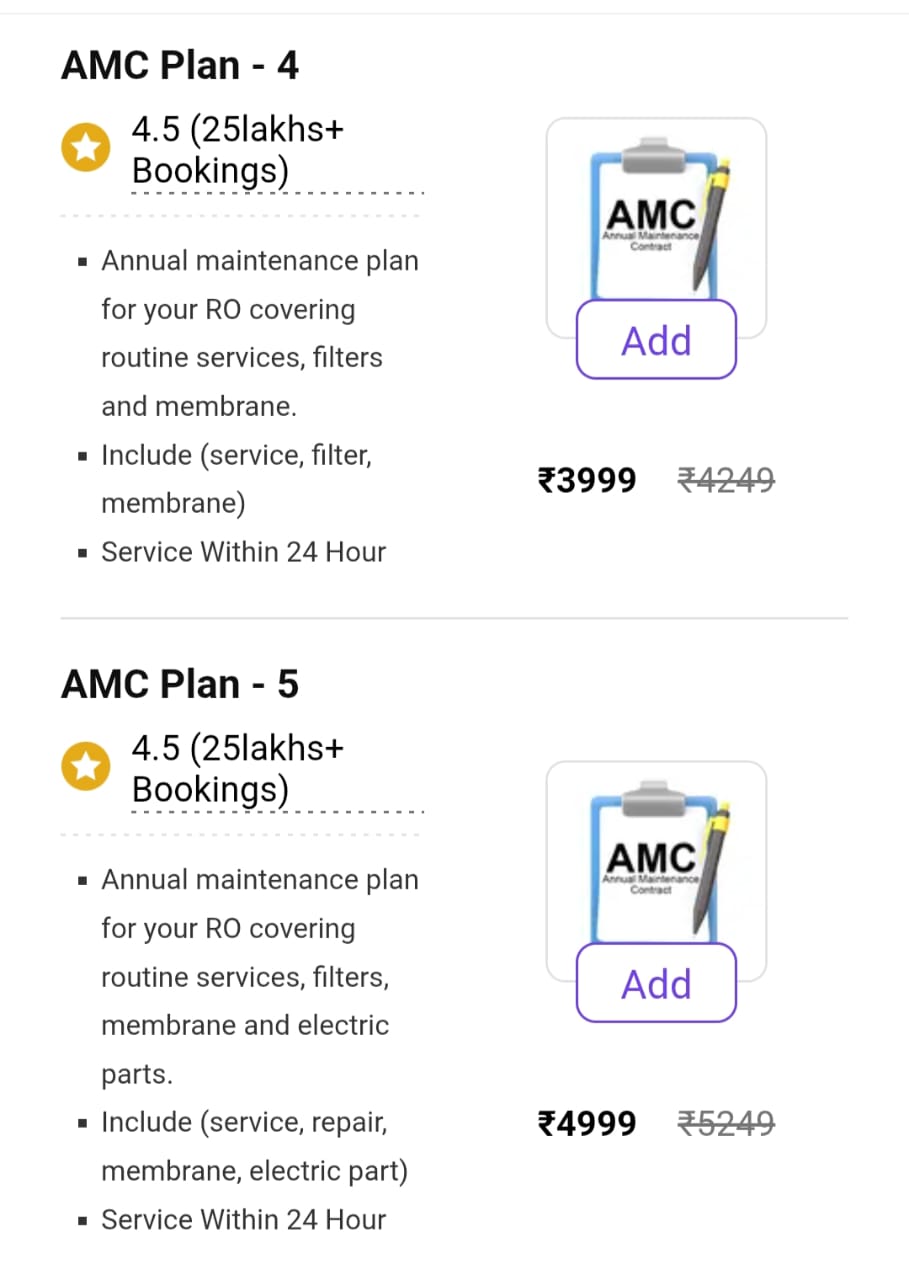Select the ₹3999 discounted price
This screenshot has width=909, height=1280.
pyautogui.click(x=587, y=481)
